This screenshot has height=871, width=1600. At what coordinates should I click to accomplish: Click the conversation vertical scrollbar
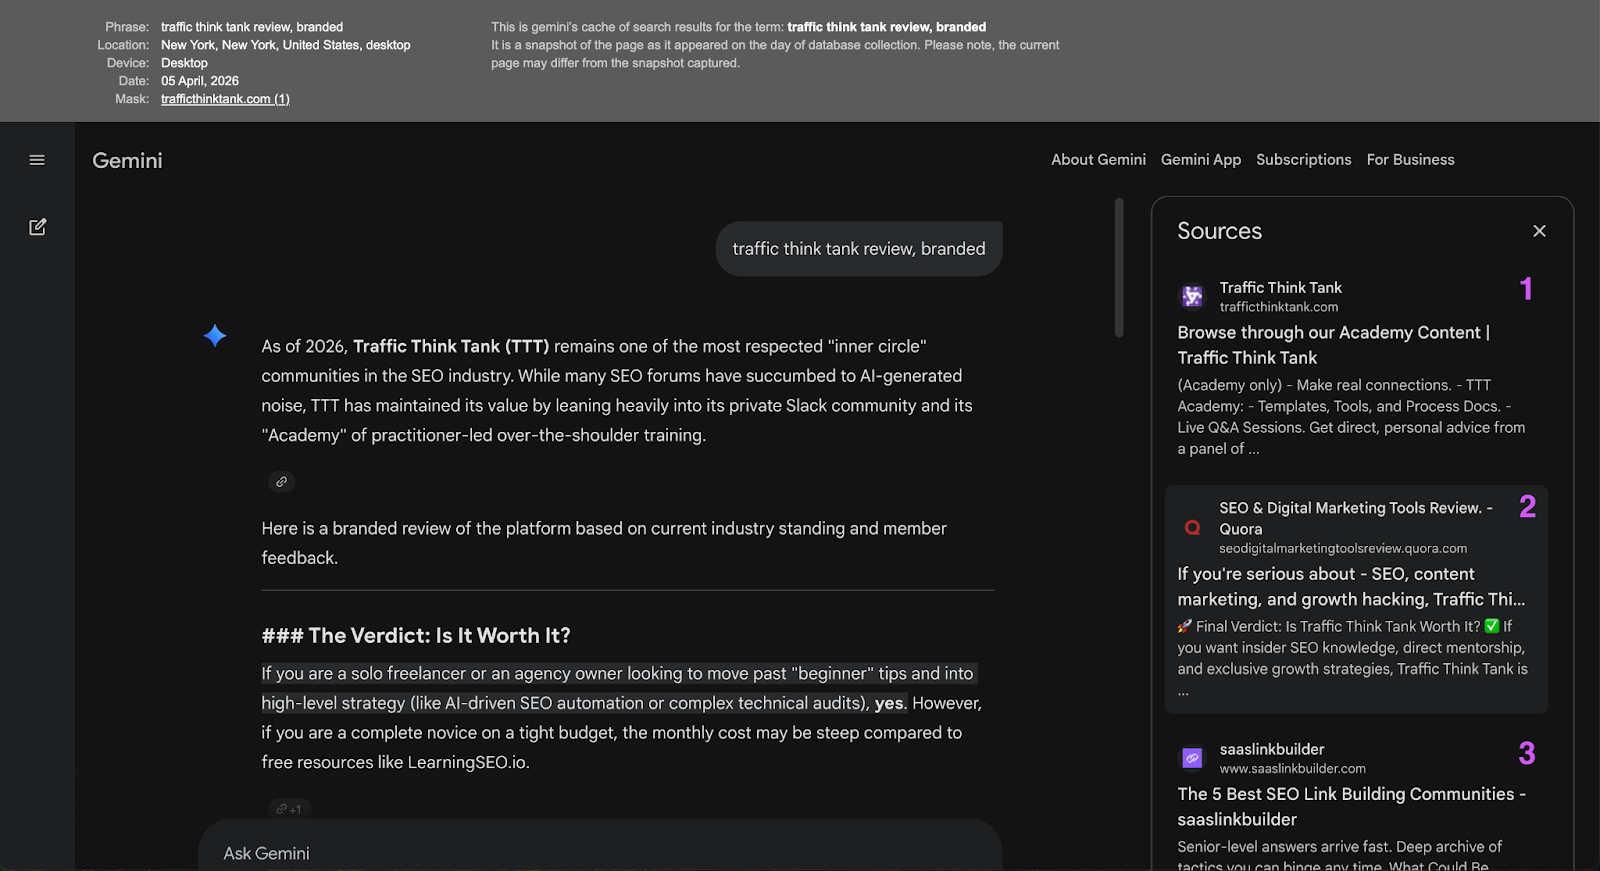(1119, 268)
